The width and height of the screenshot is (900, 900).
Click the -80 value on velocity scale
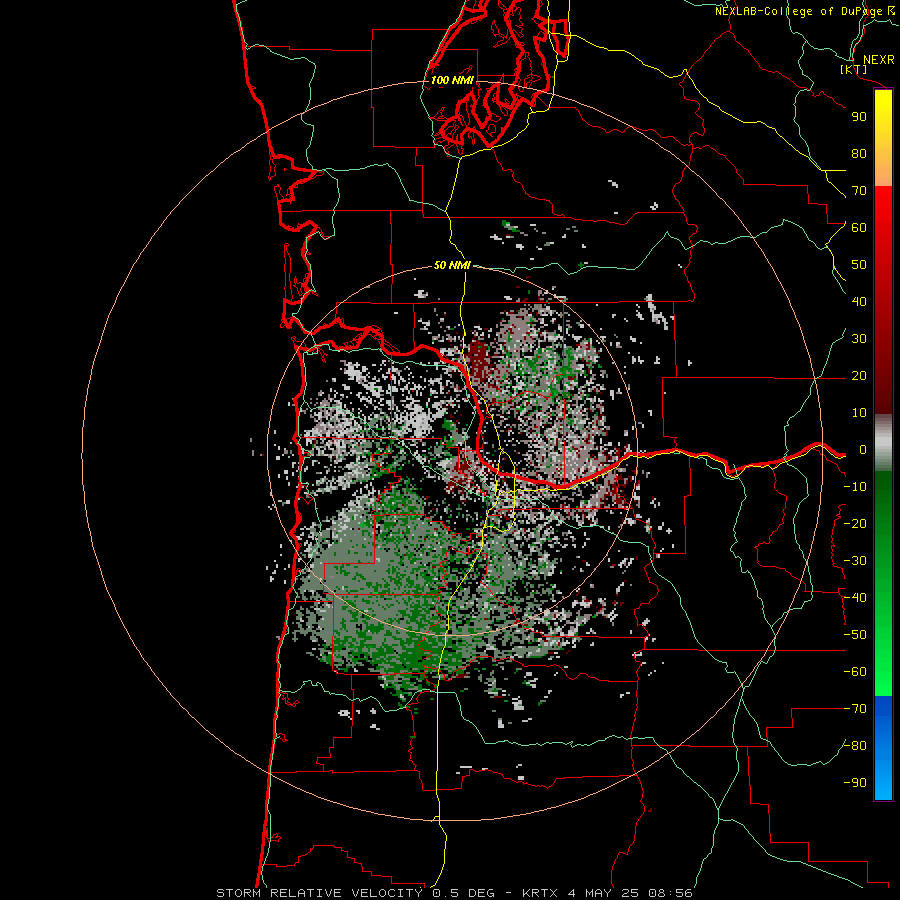point(855,746)
